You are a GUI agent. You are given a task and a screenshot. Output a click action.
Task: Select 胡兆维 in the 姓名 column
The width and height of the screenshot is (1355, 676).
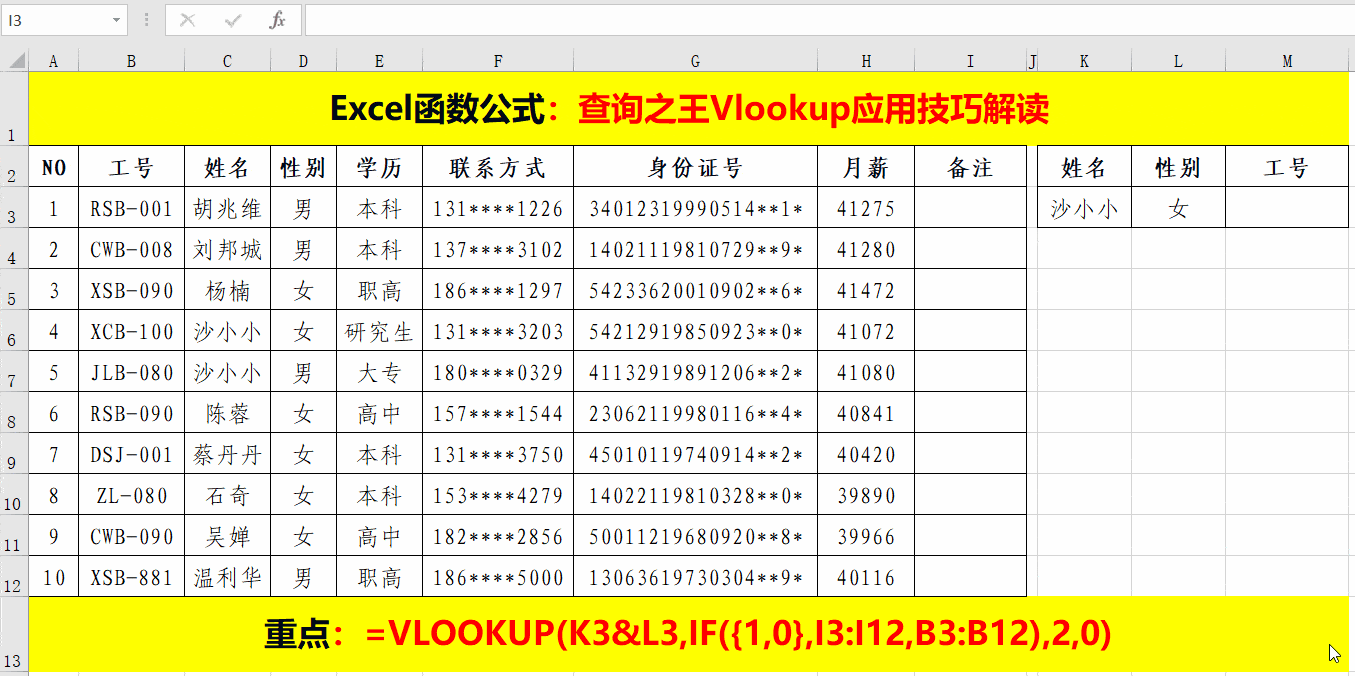pos(227,208)
